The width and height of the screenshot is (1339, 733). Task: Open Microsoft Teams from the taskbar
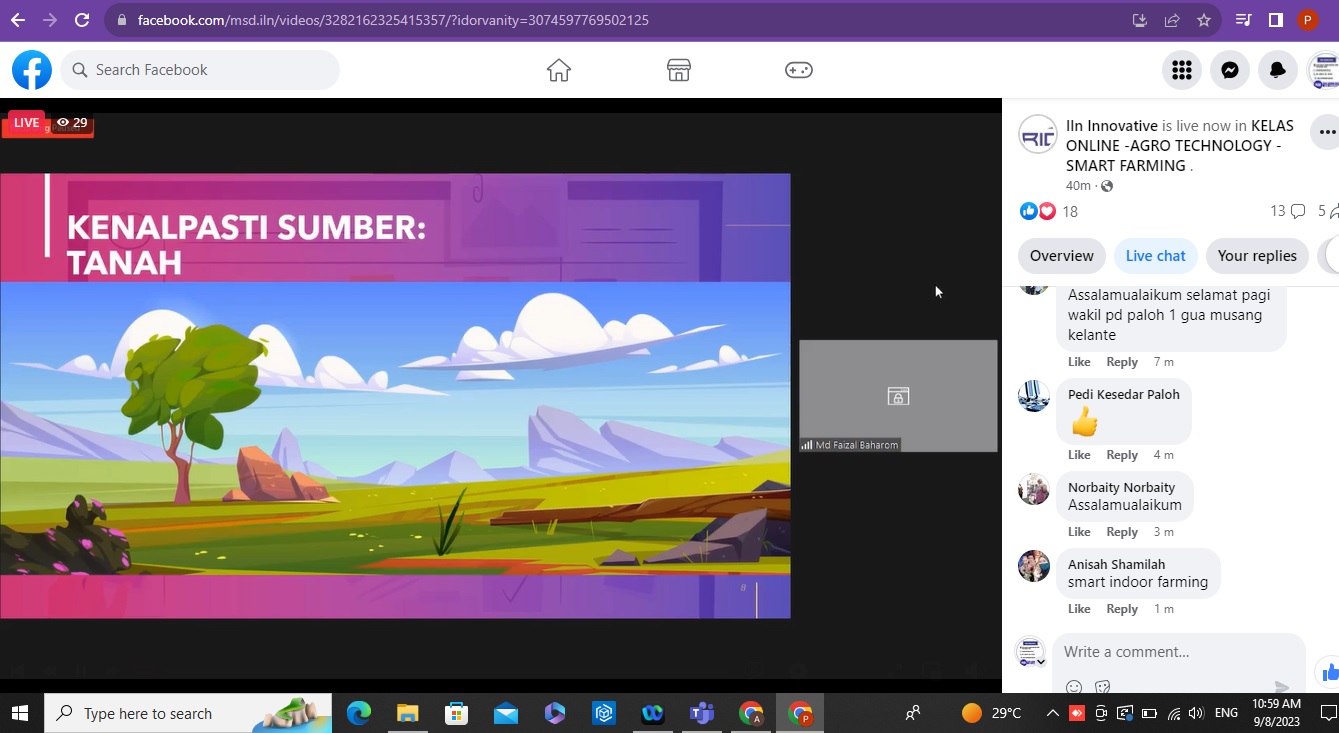click(701, 713)
